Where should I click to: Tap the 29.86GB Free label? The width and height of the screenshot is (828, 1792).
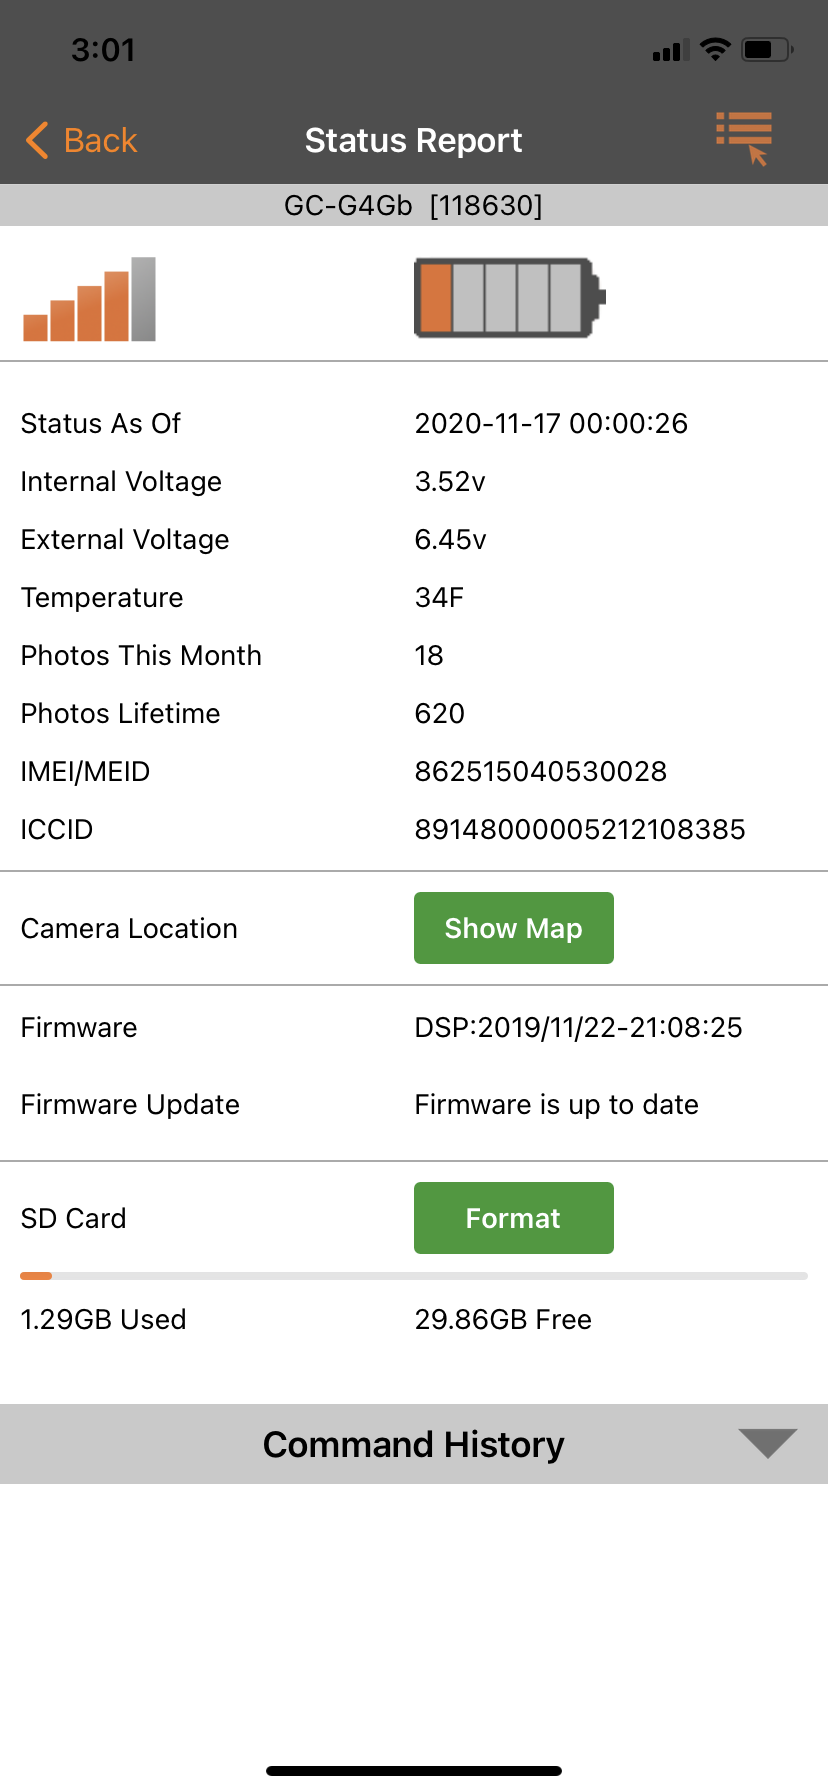503,1319
